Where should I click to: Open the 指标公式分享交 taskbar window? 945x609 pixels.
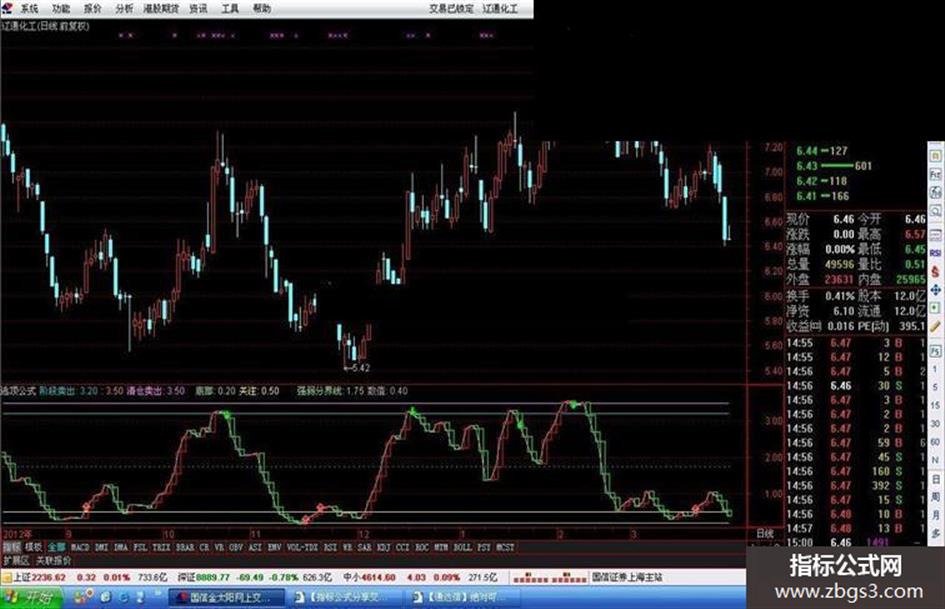(345, 598)
